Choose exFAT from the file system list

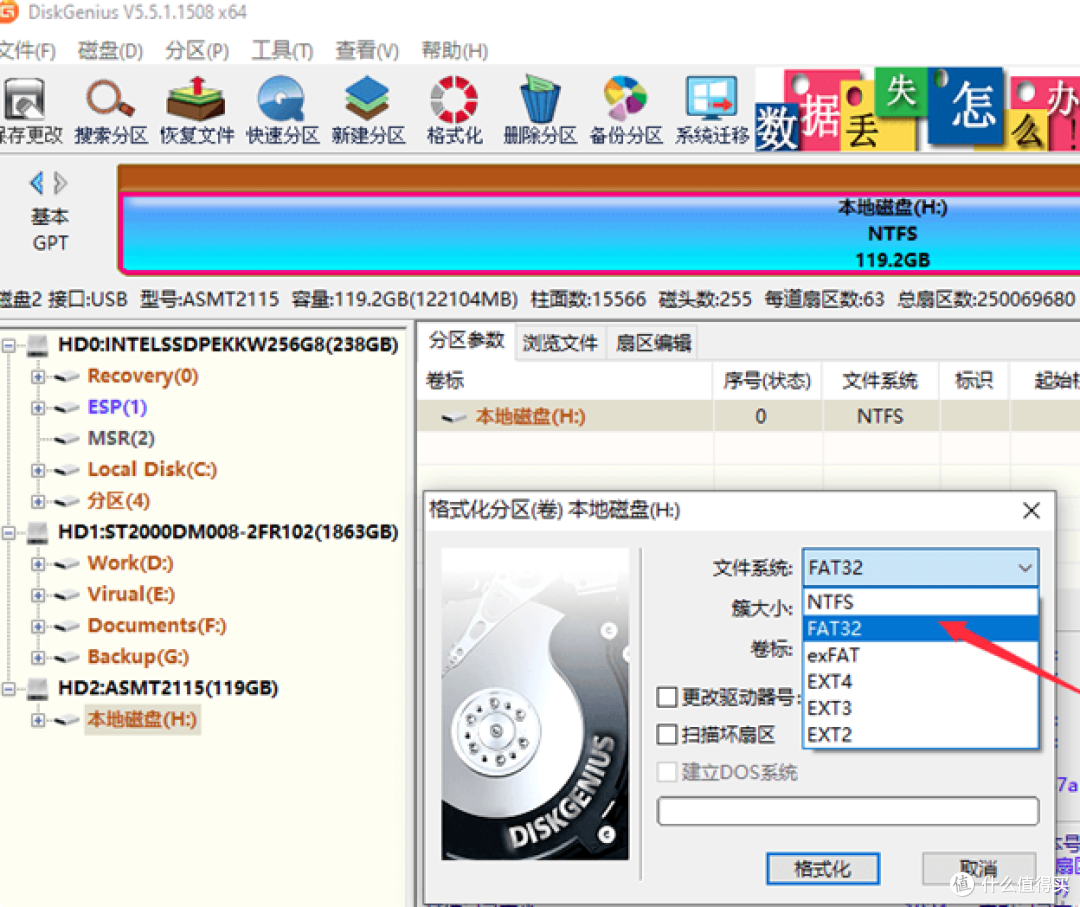[x=921, y=655]
